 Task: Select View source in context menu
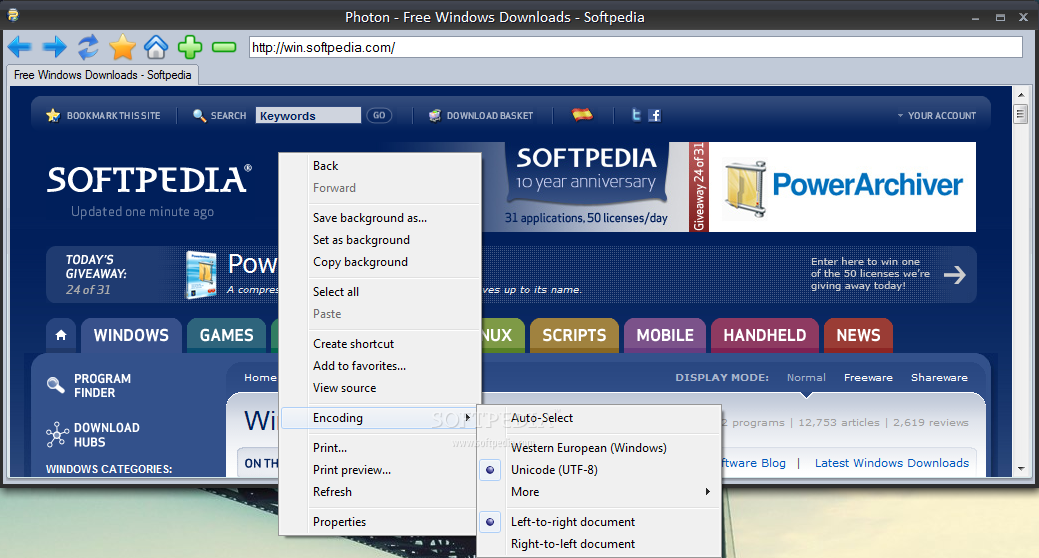coord(380,388)
